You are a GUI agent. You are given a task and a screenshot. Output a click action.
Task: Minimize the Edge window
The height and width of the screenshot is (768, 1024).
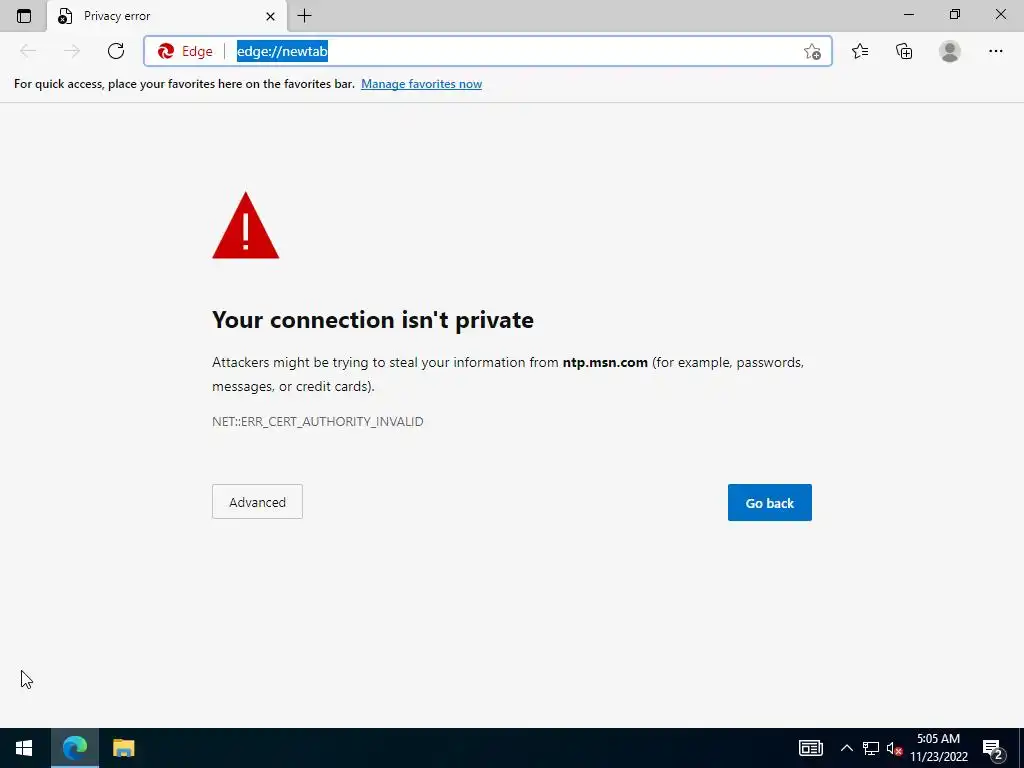(x=908, y=14)
